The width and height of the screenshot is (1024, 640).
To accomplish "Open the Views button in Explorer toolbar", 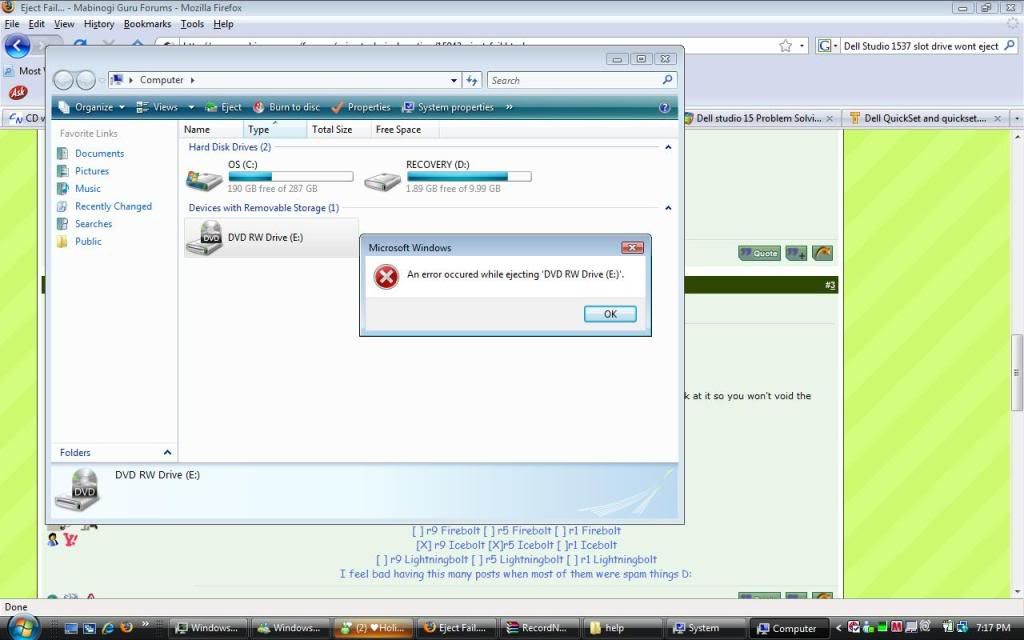I will 157,107.
